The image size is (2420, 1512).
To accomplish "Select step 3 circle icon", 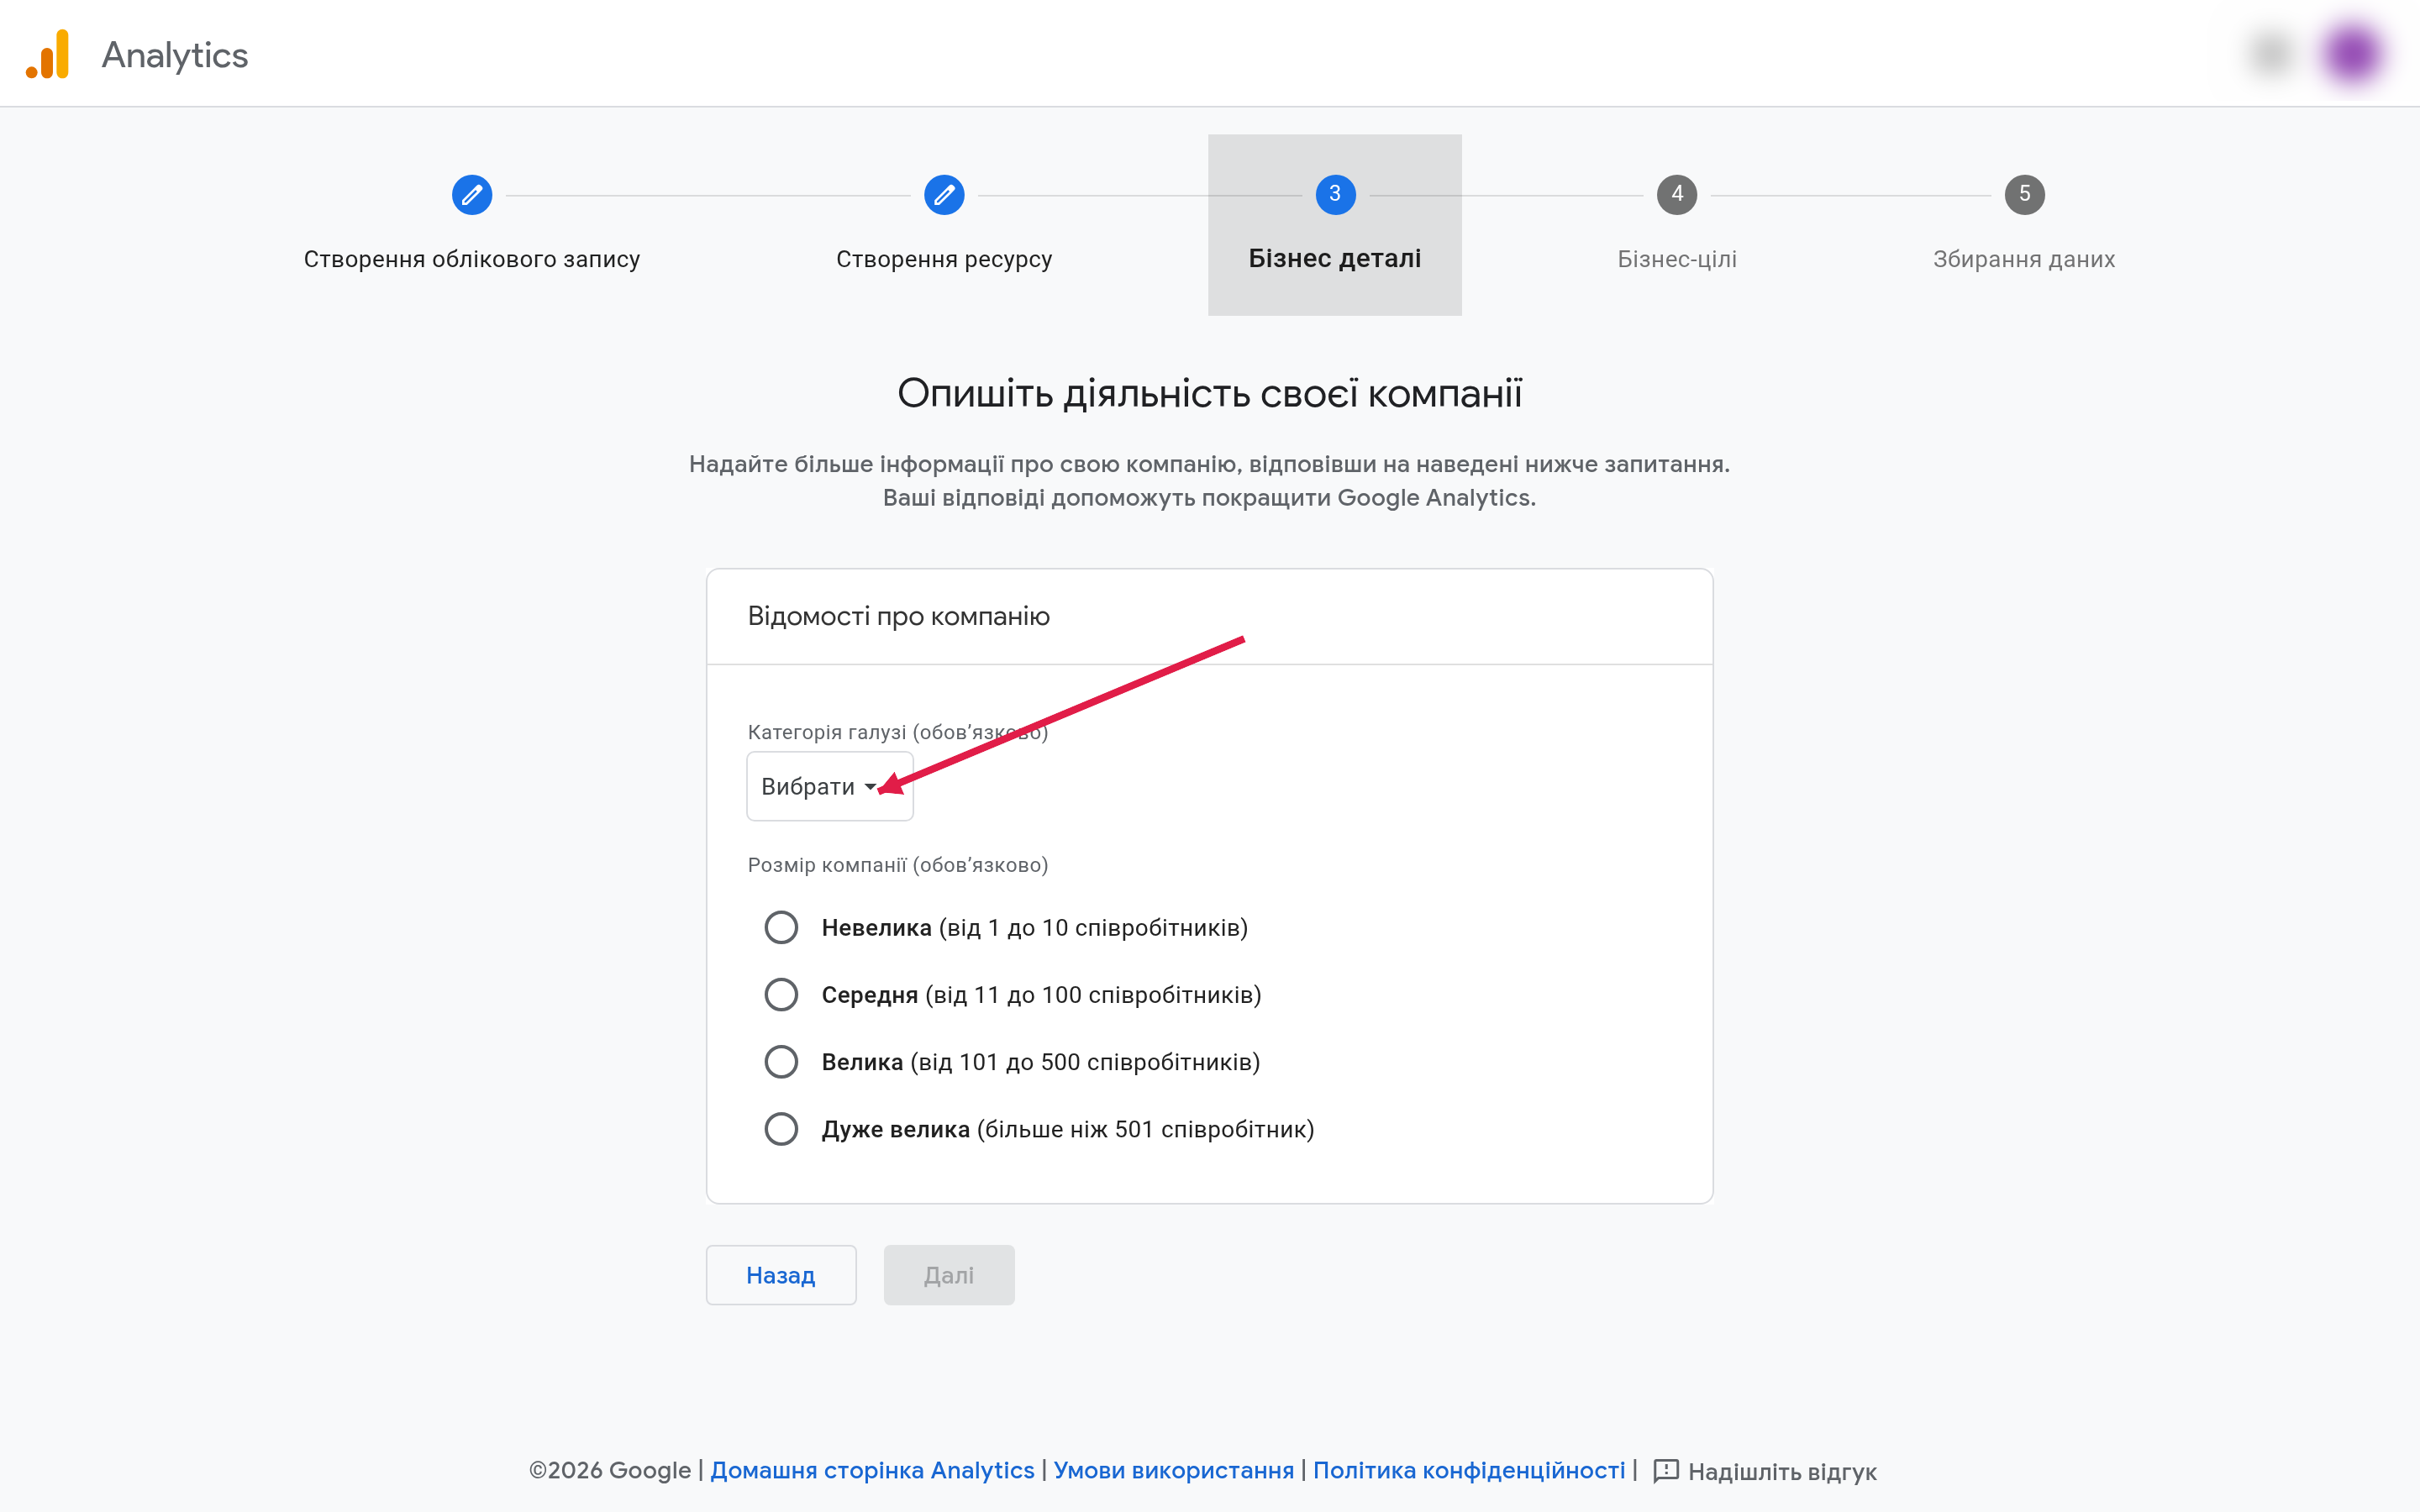I will click(x=1335, y=194).
